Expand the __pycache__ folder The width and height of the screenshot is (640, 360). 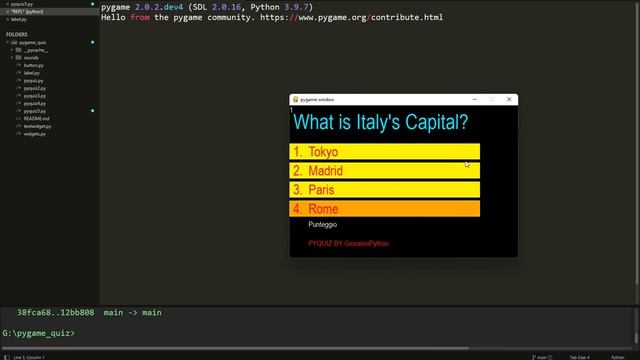click(x=12, y=50)
